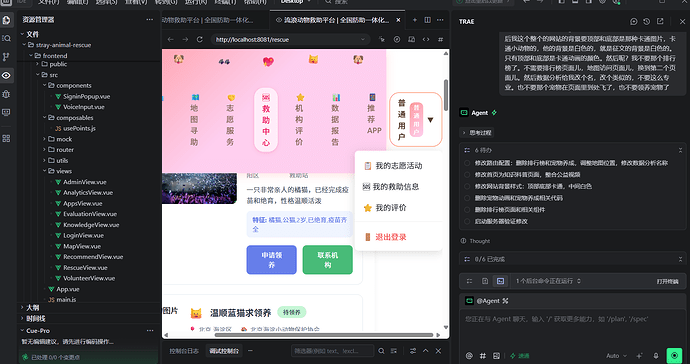
Task: Select 我的志愿活动 menu entry
Action: click(398, 166)
